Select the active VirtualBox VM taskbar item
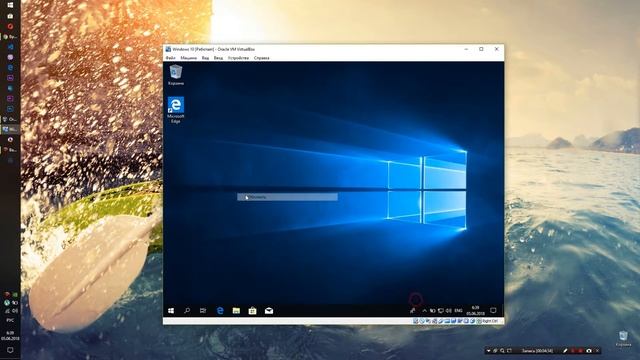Screen dimensions: 640x360 tap(10, 129)
